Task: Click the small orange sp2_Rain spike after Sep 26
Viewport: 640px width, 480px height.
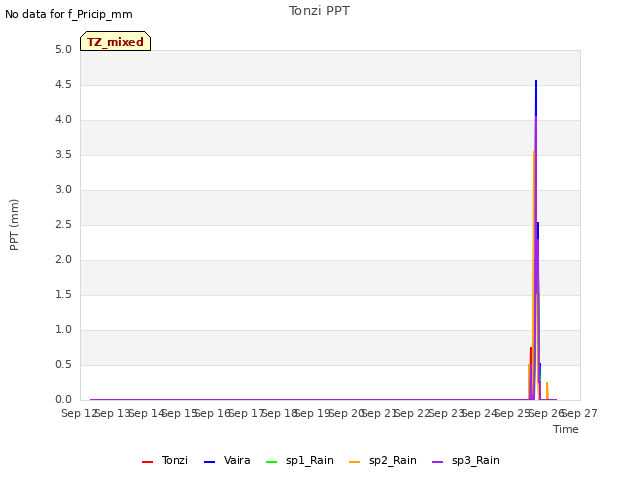Action: click(x=547, y=390)
